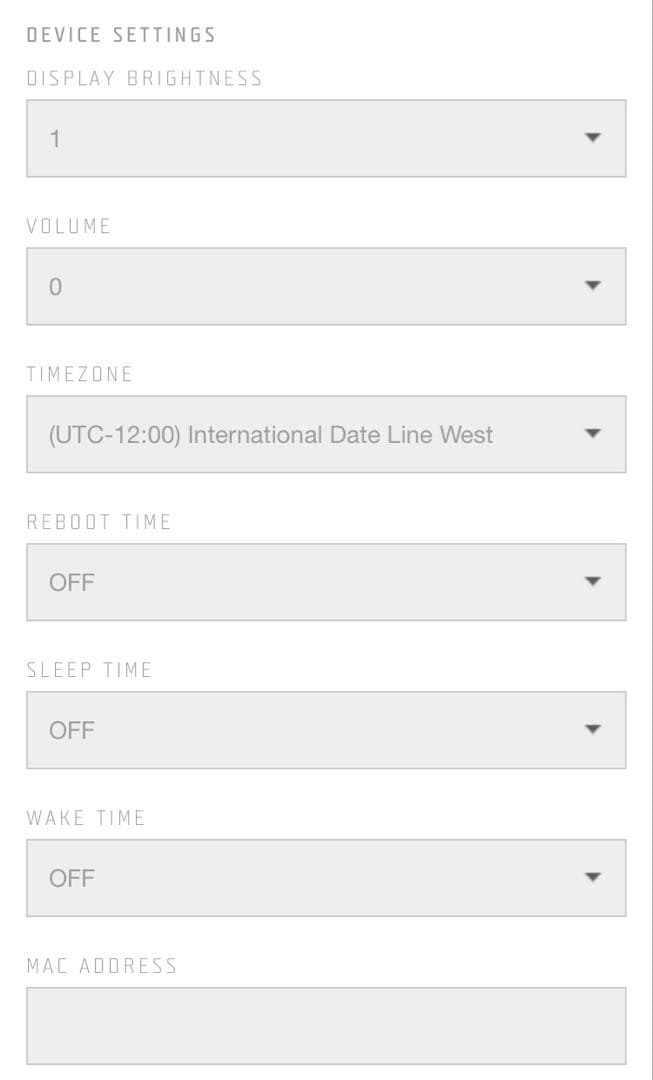Click the Display Brightness label
653x1080 pixels.
145,79
